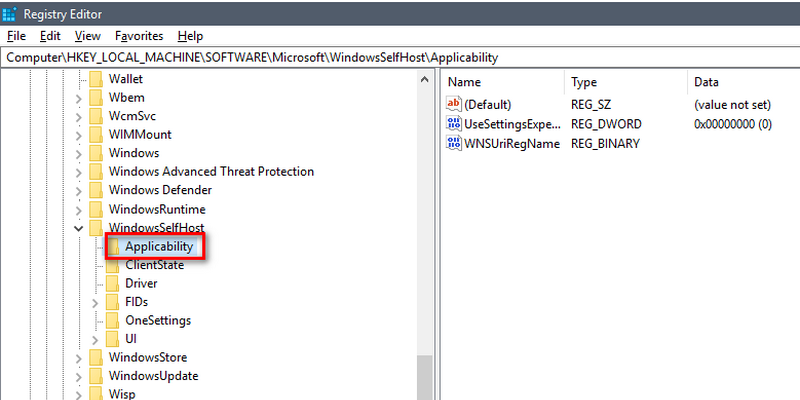Select the Windows Defender key label
This screenshot has height=400, width=800.
tap(160, 190)
